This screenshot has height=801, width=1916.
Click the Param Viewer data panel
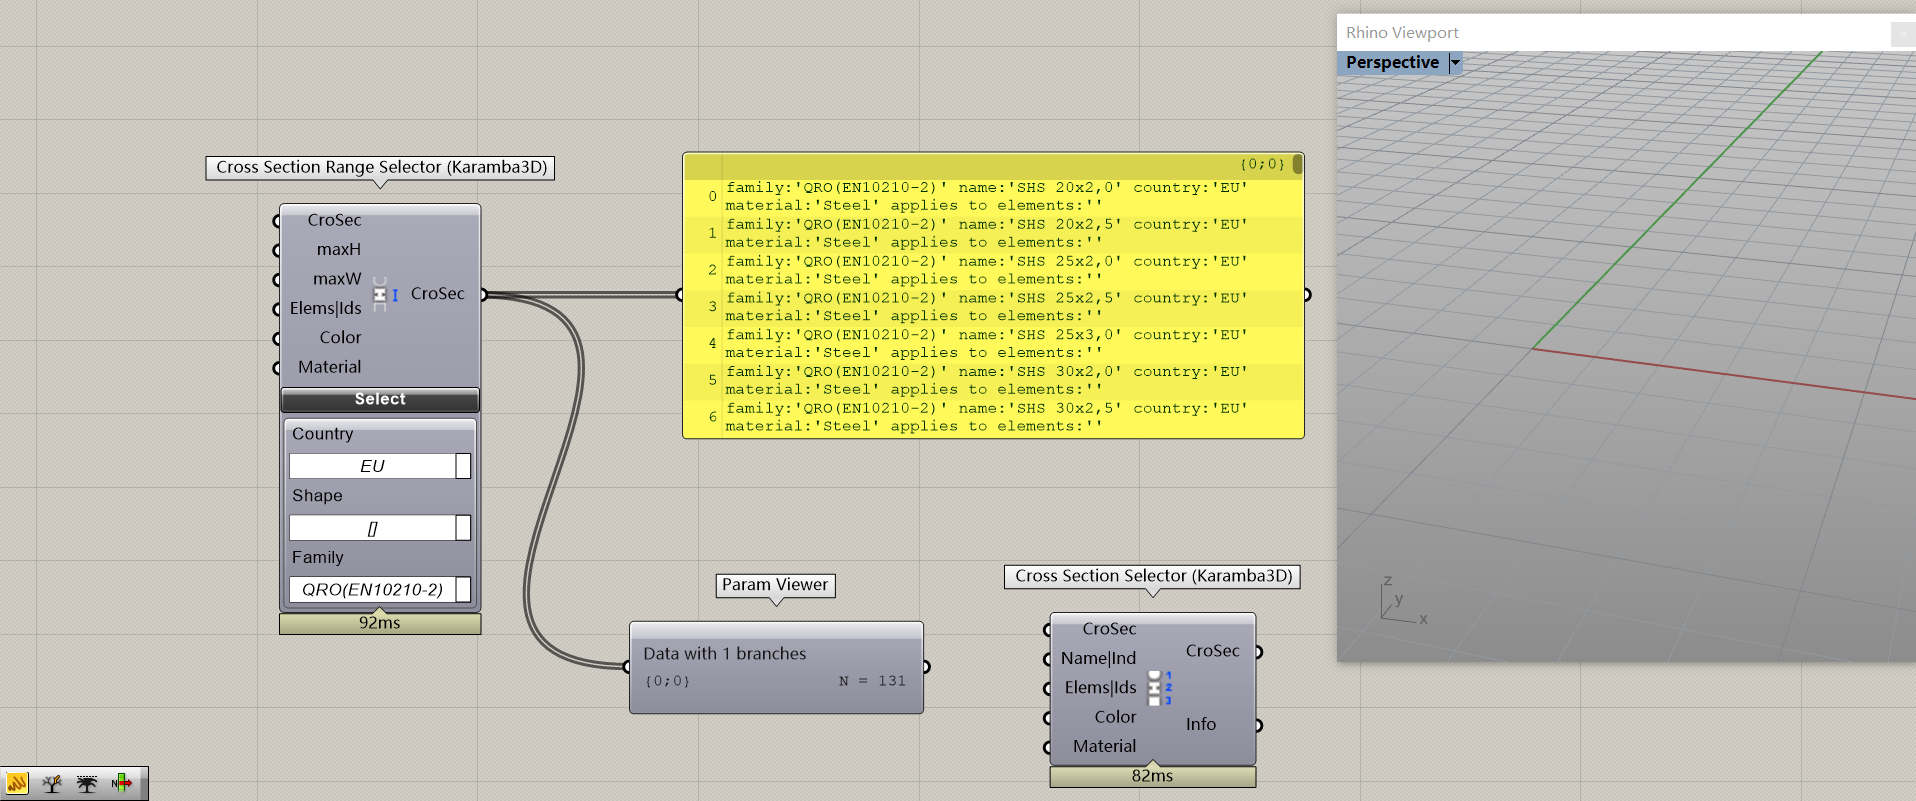(x=776, y=667)
